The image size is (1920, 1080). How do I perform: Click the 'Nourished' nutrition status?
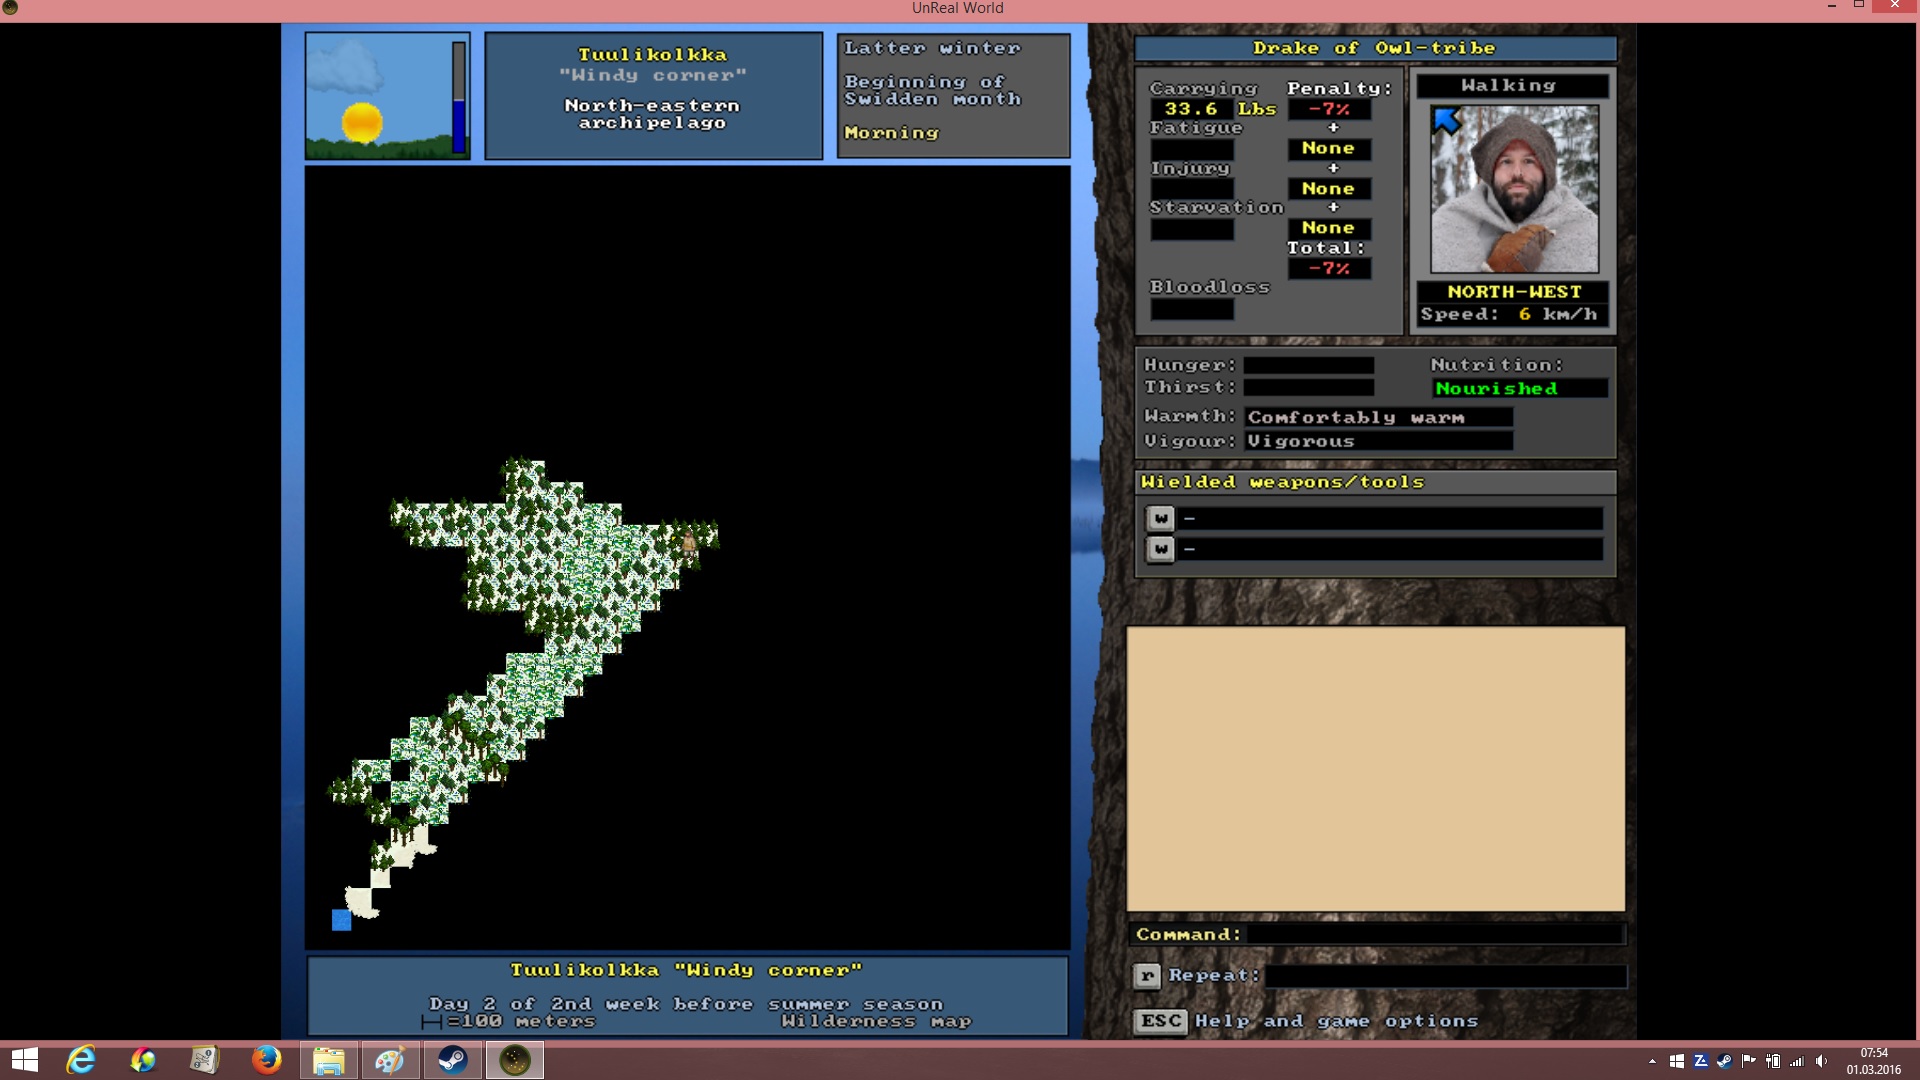coord(1519,389)
